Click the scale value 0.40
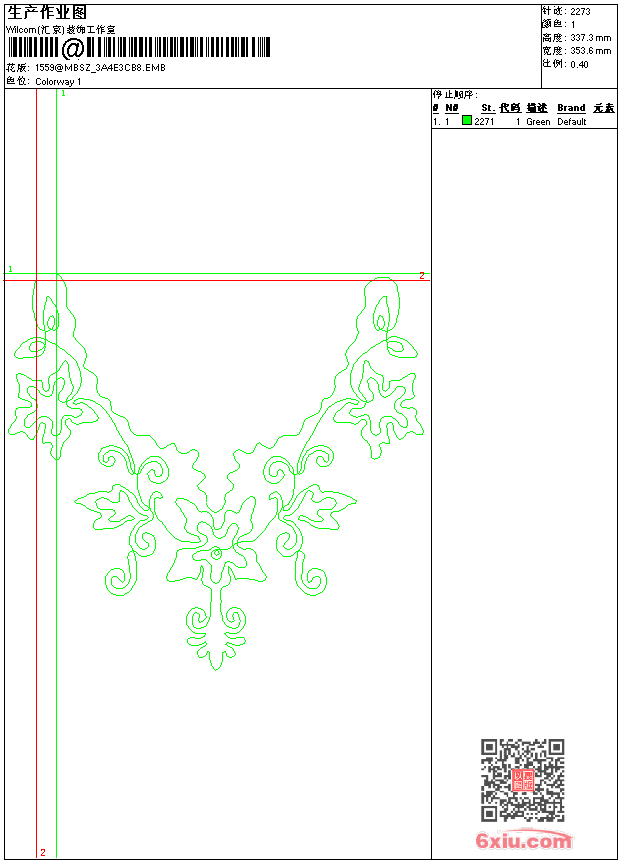This screenshot has height=860, width=620. tap(579, 65)
